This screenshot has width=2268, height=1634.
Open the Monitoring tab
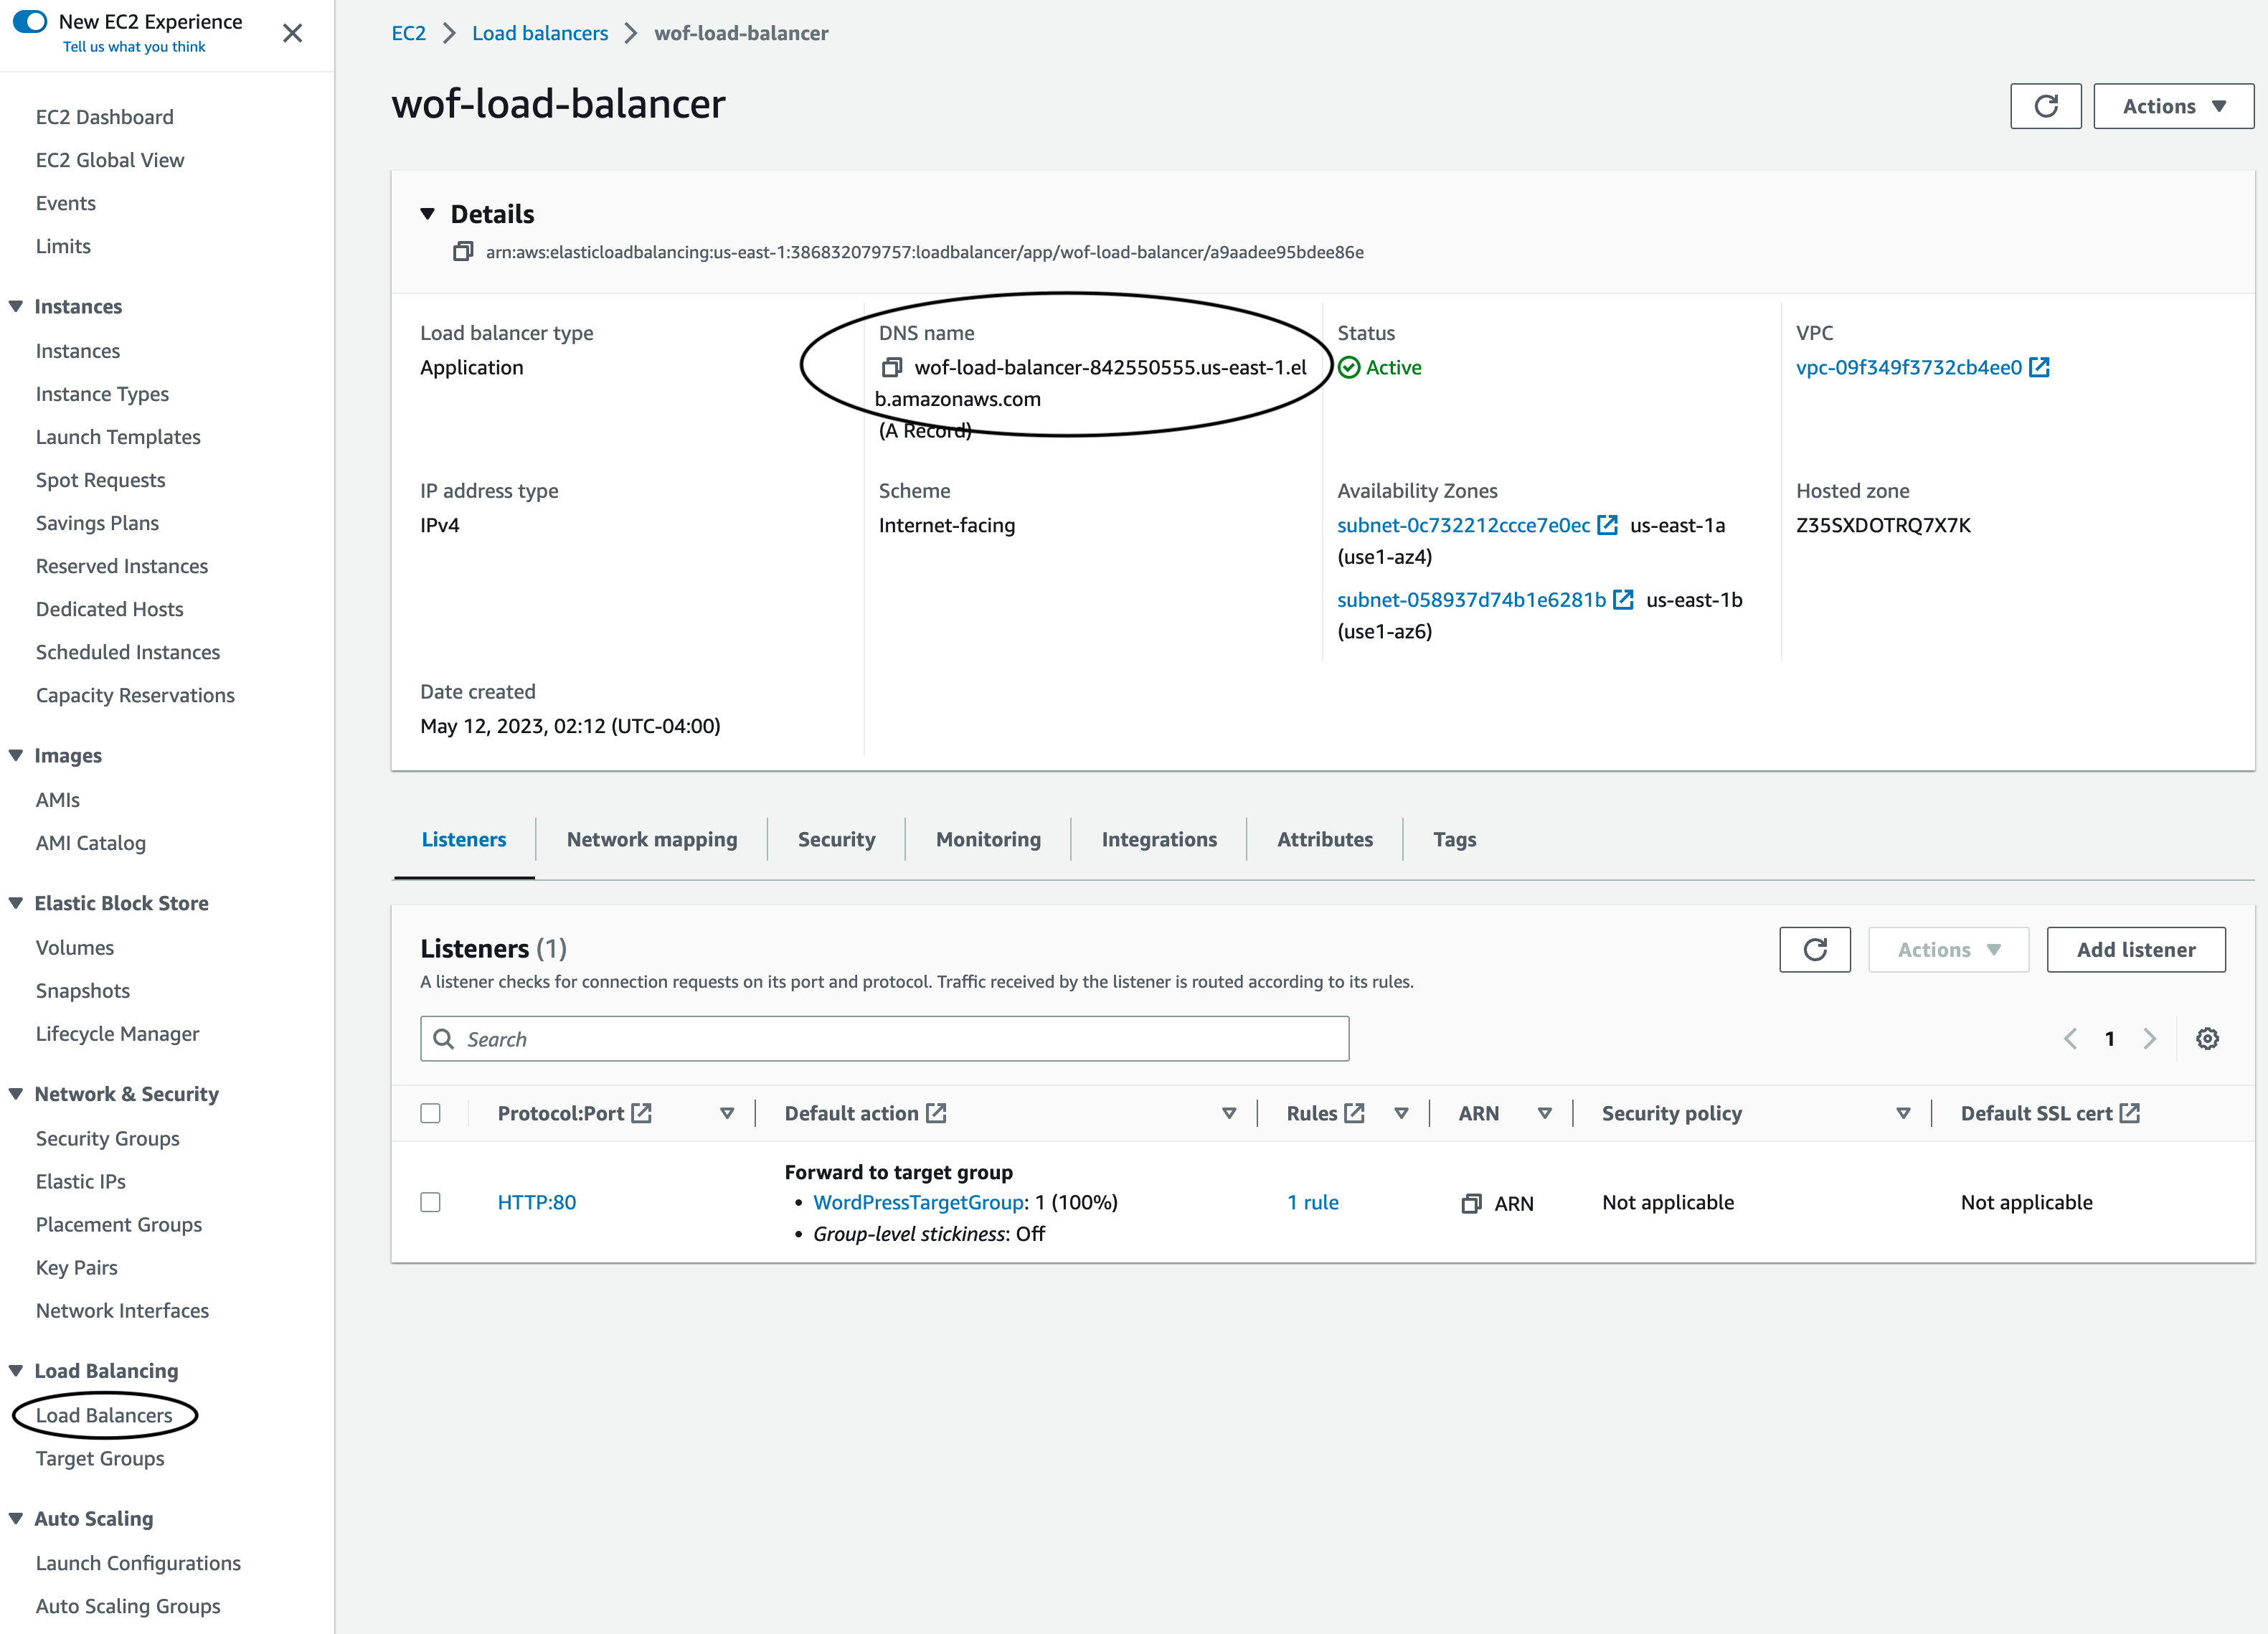tap(988, 839)
